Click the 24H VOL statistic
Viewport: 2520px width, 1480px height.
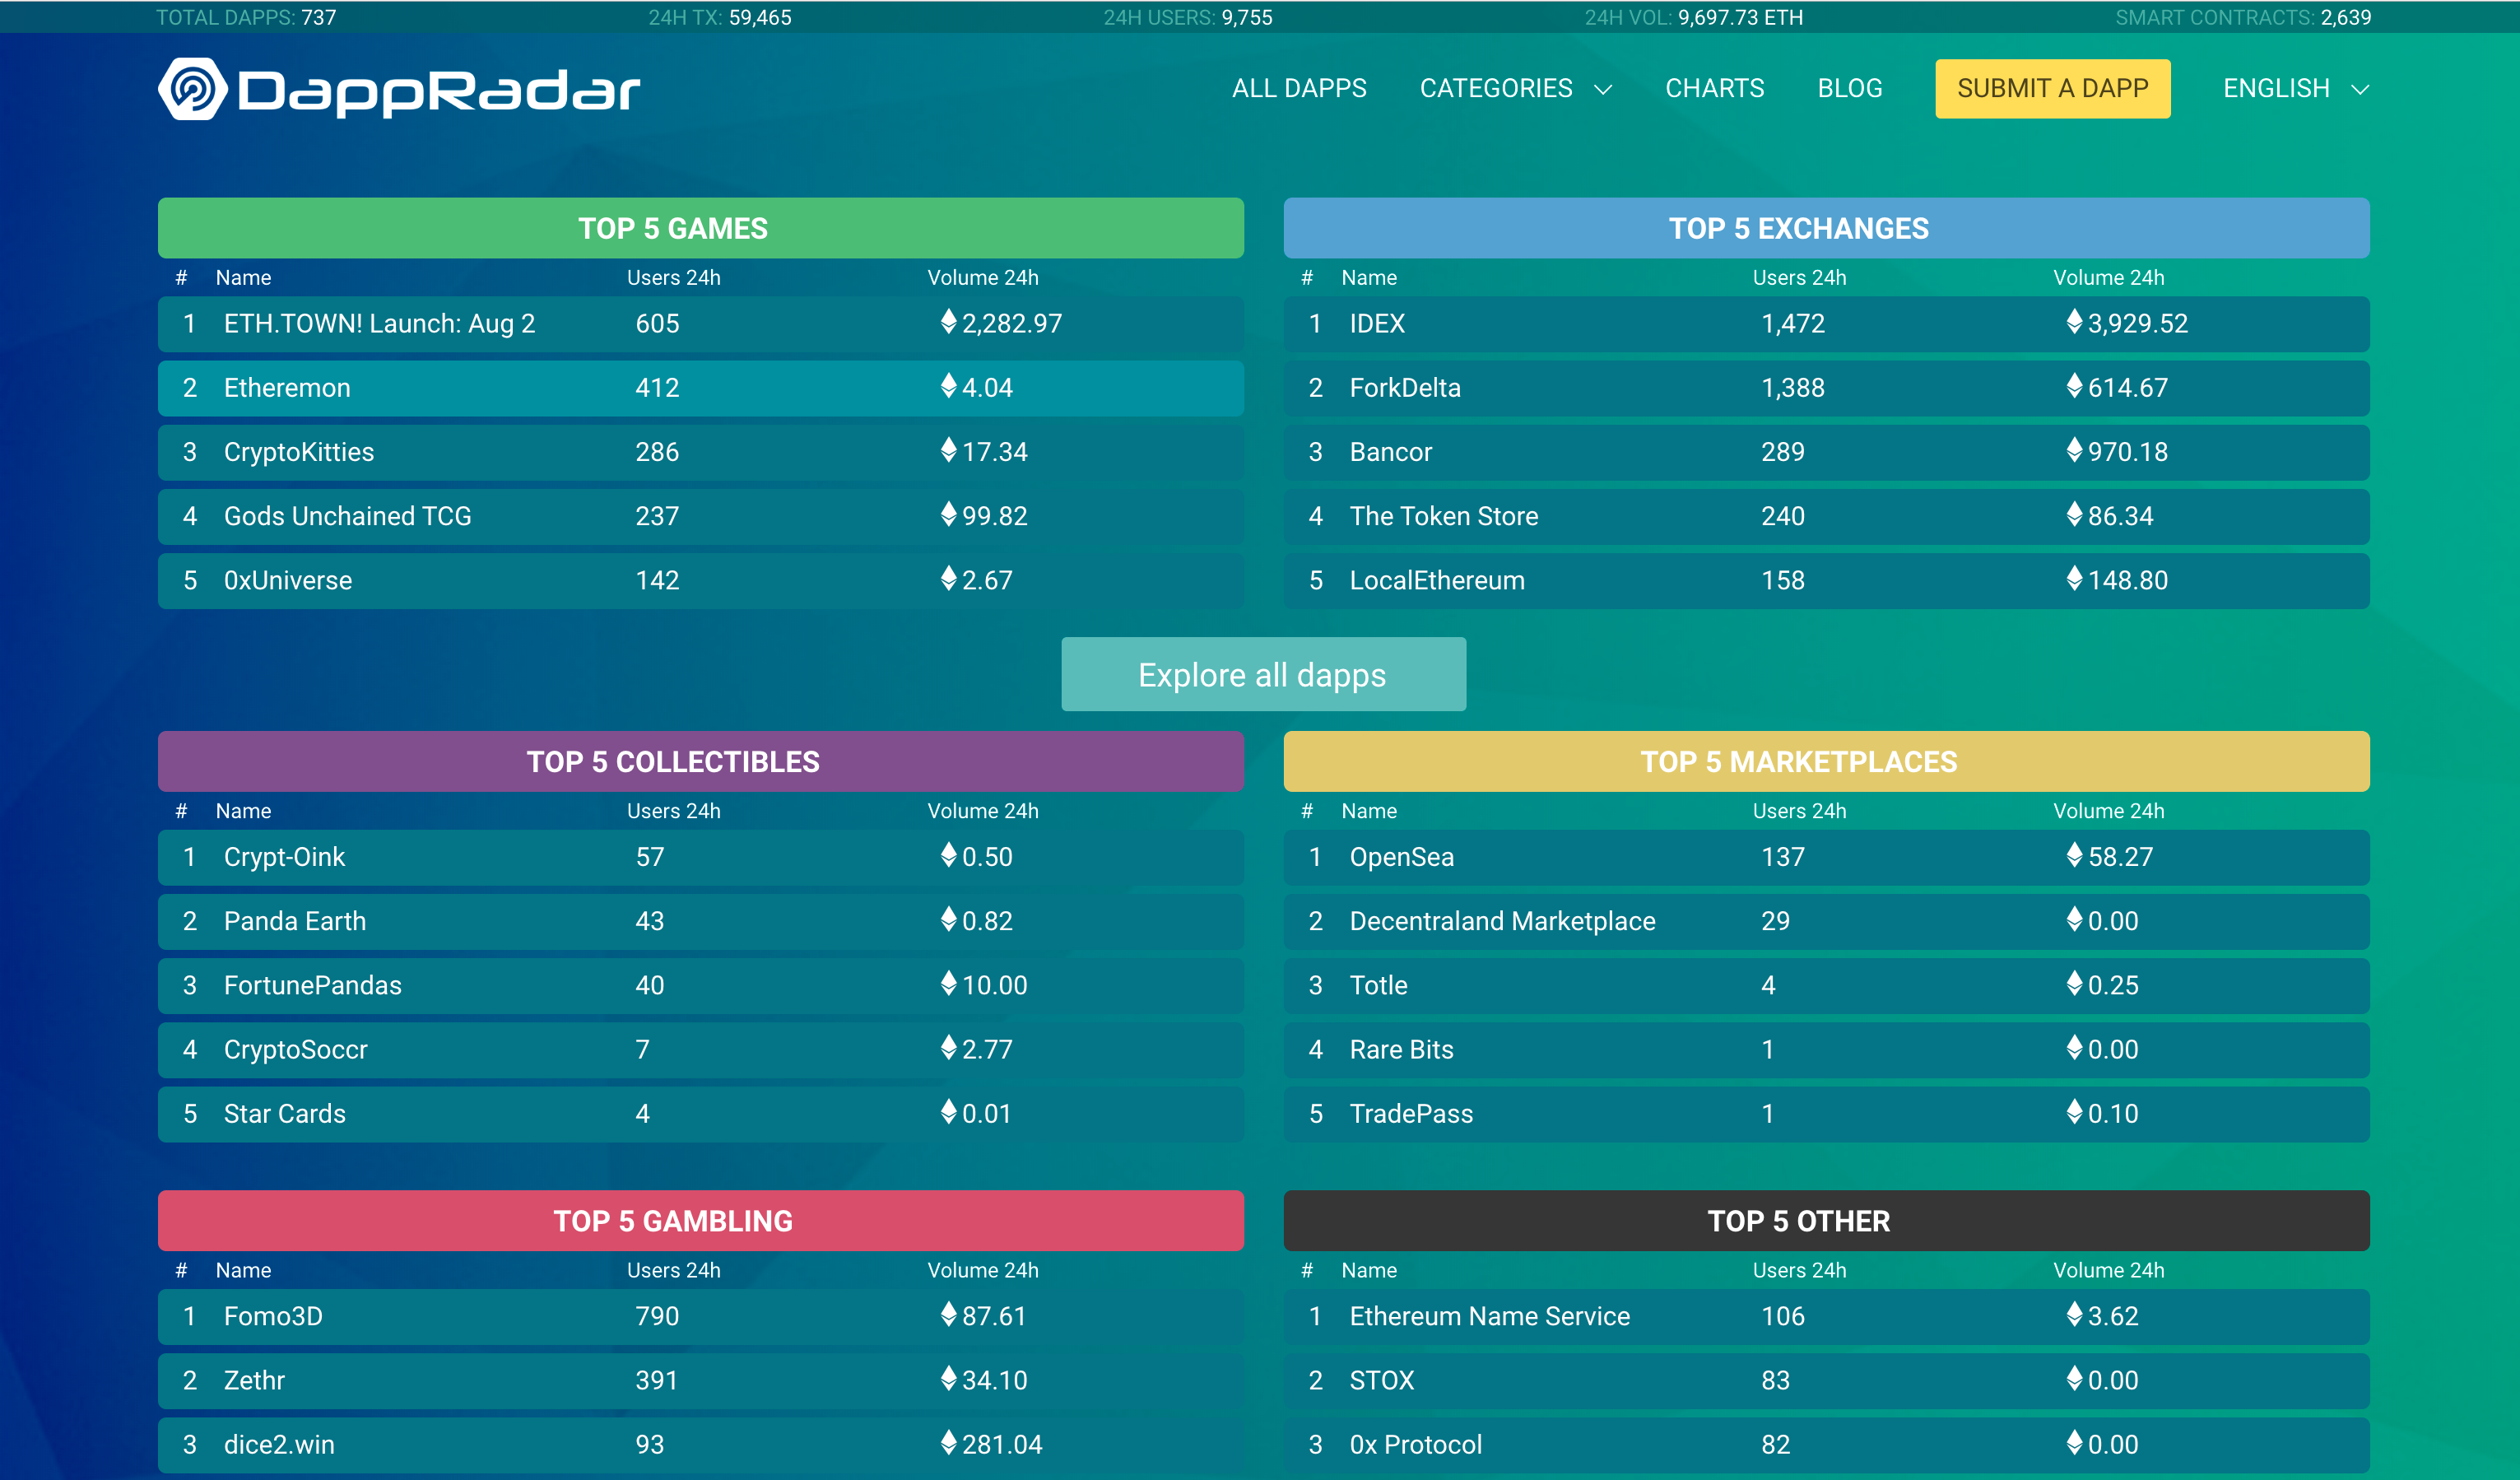click(1694, 17)
